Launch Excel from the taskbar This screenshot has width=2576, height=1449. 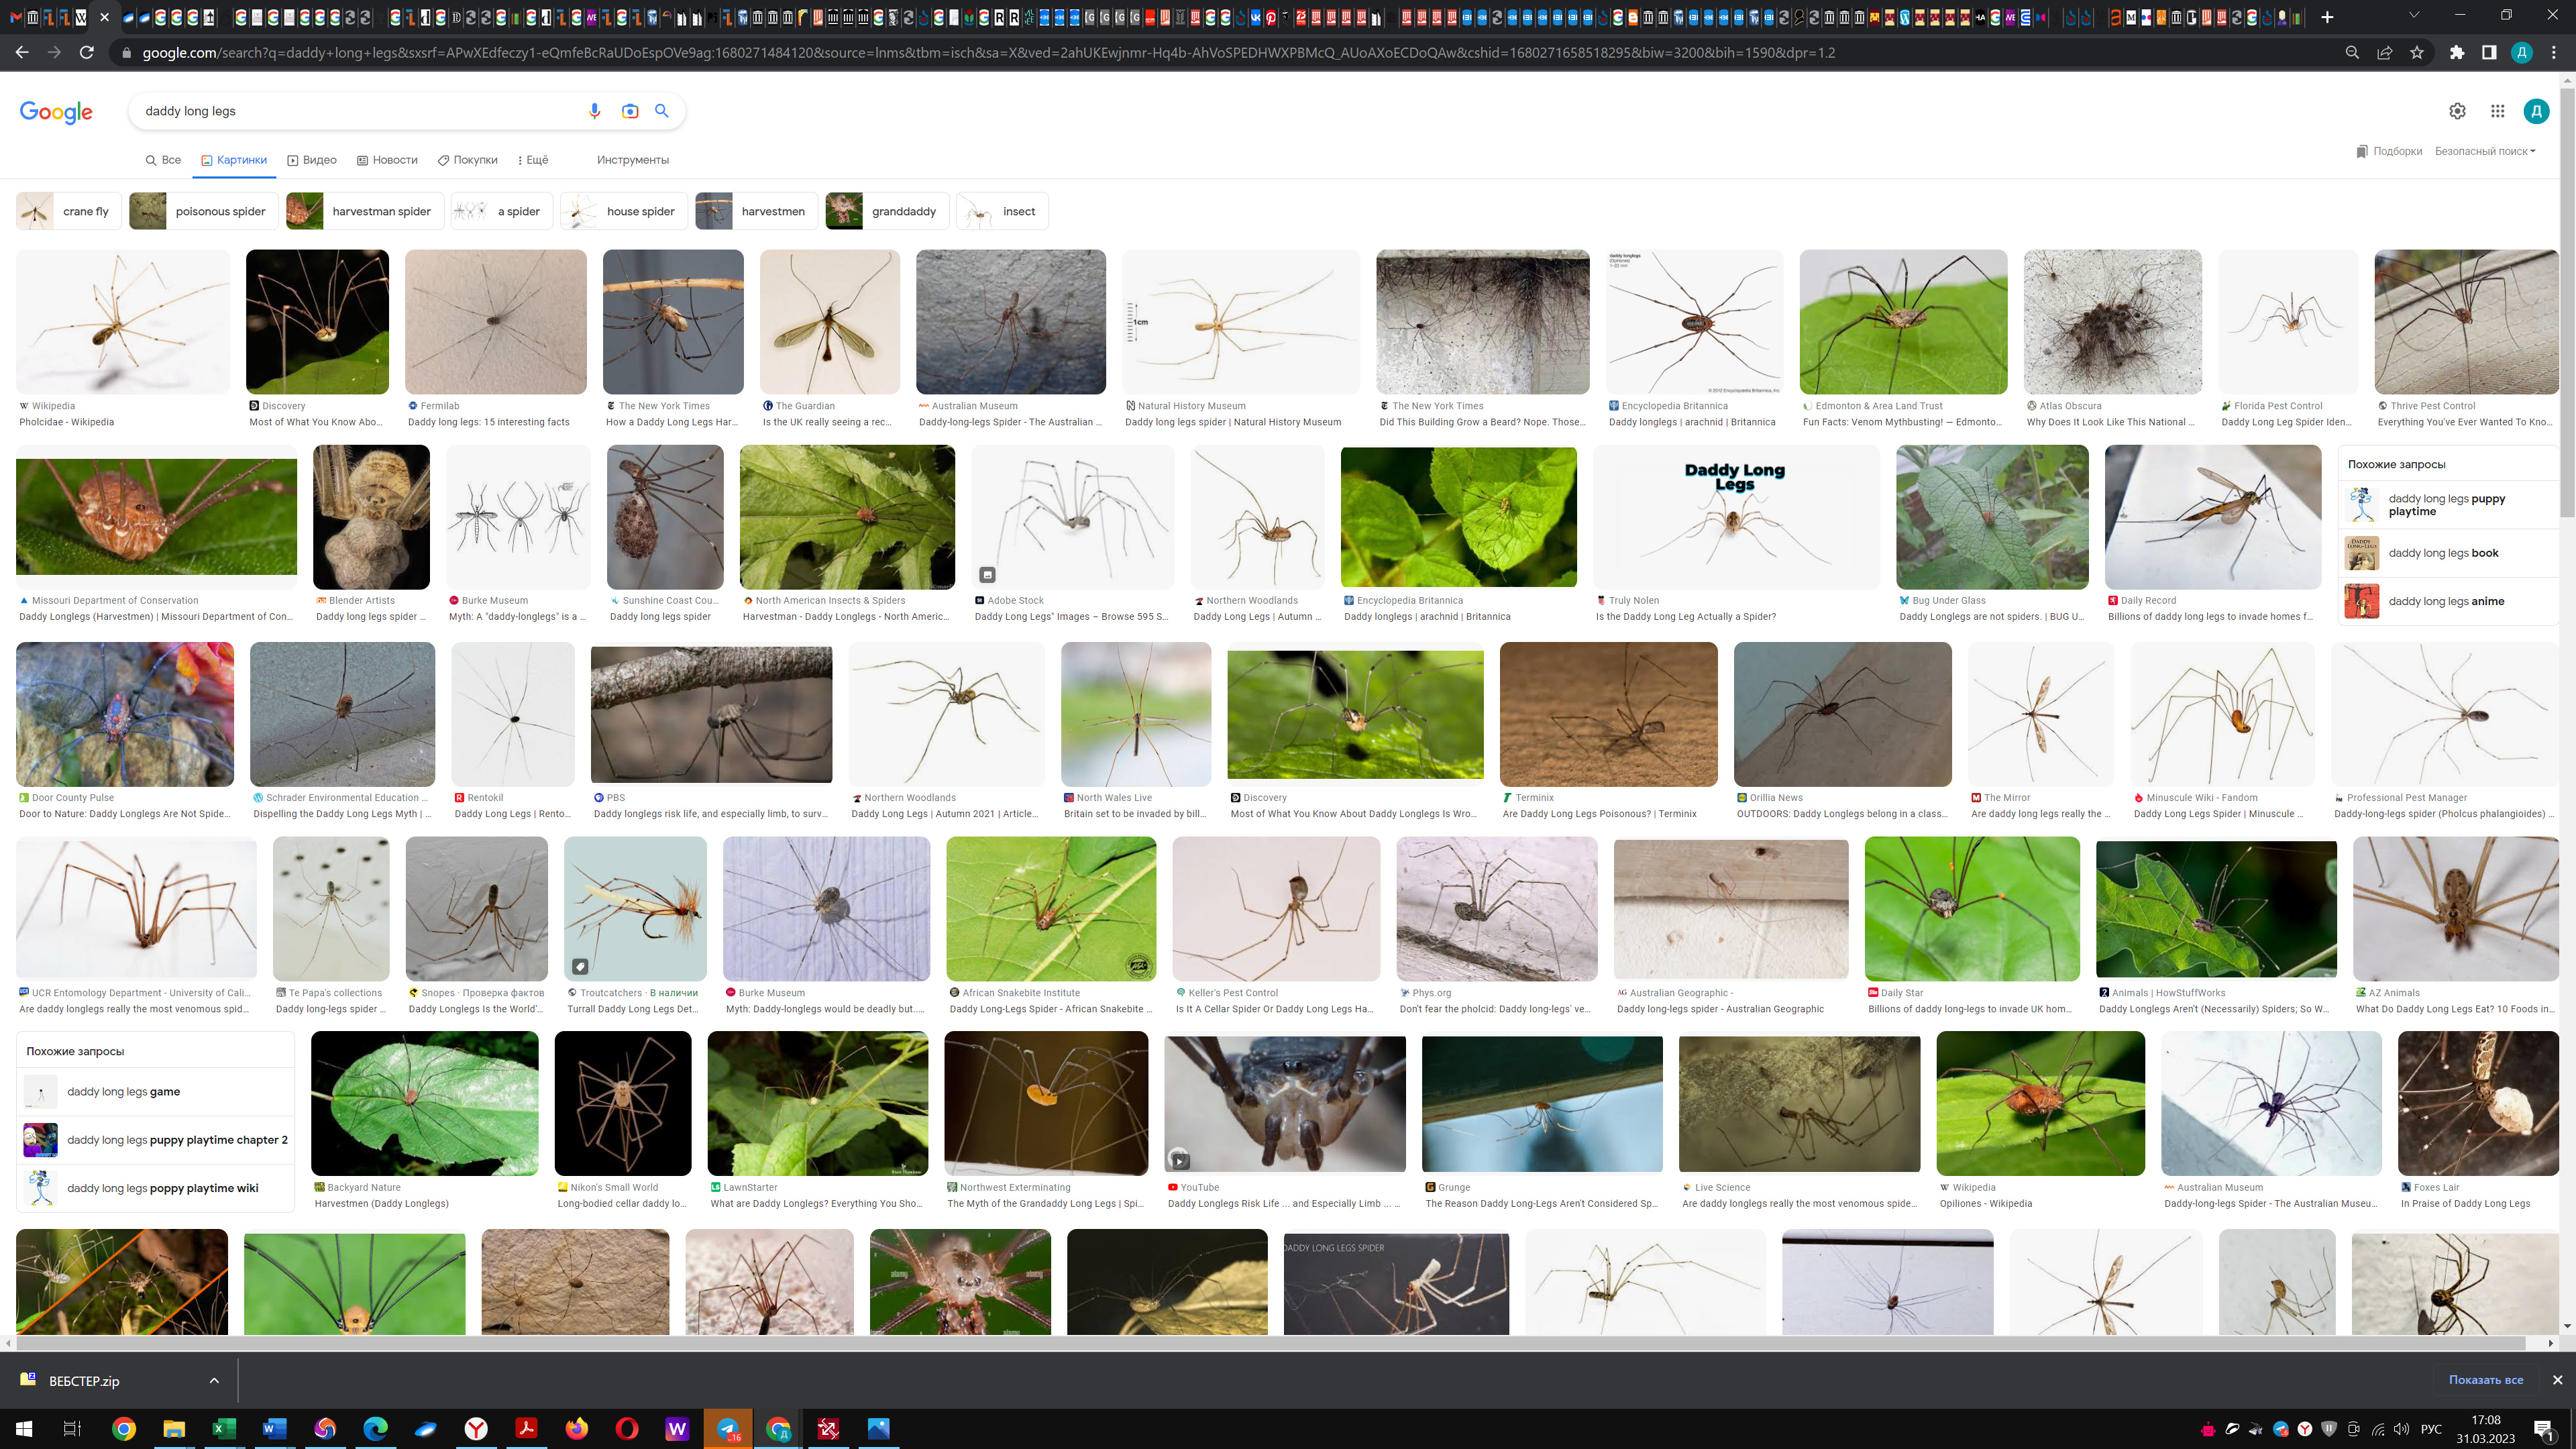click(224, 1428)
